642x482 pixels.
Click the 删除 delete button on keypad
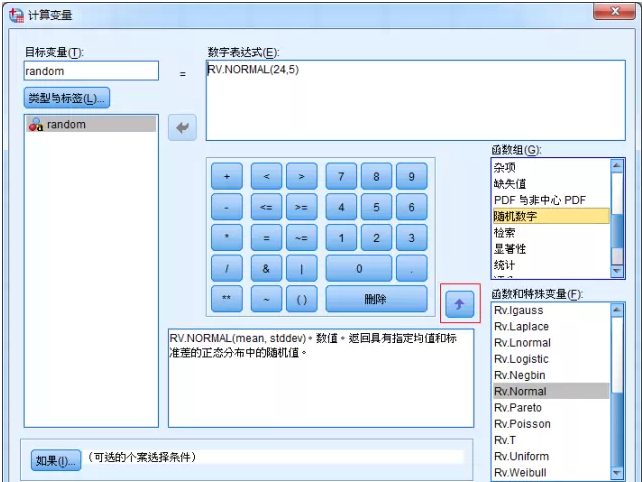375,299
